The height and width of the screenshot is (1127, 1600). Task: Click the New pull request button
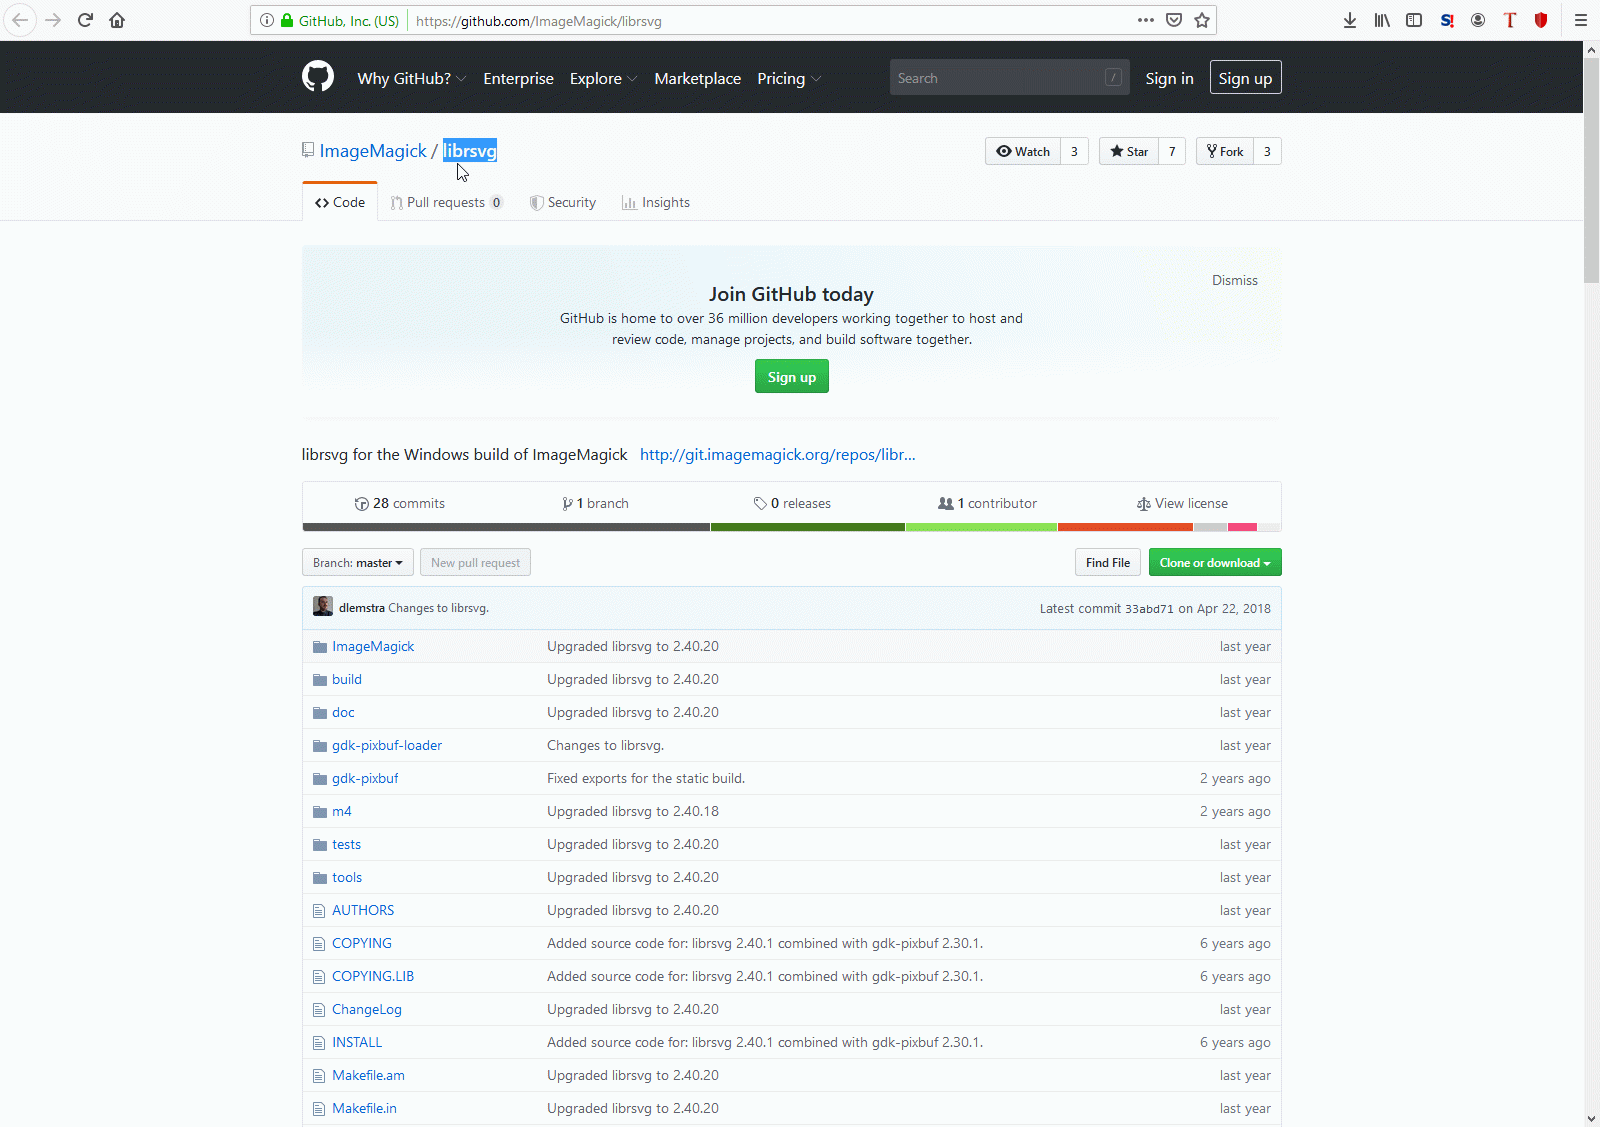coord(475,562)
